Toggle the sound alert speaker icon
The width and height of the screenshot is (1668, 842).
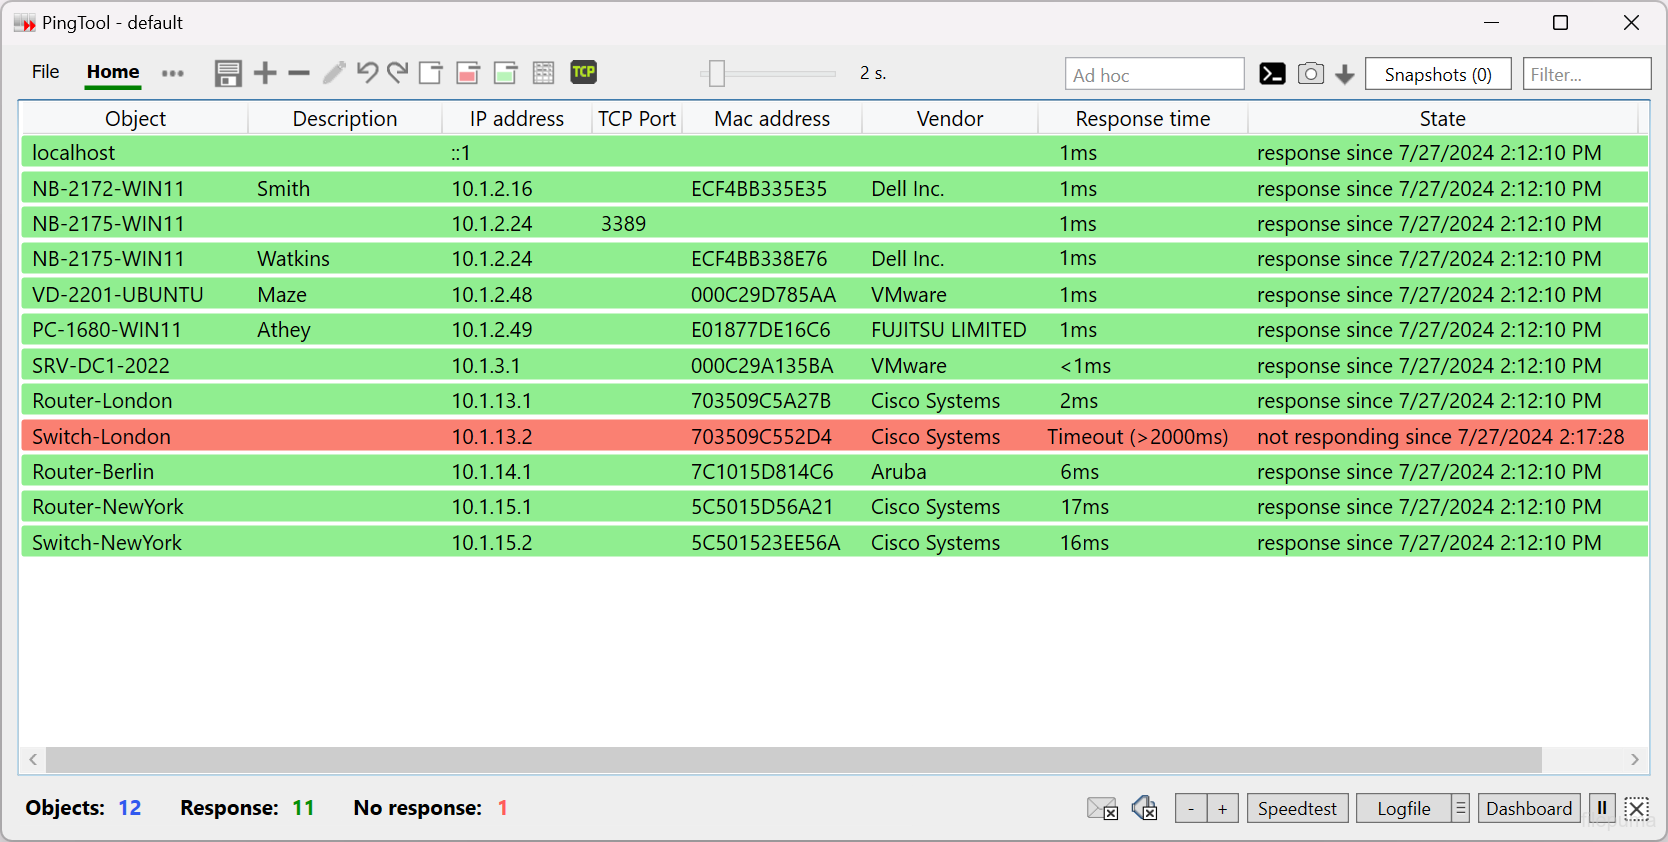(x=1145, y=808)
